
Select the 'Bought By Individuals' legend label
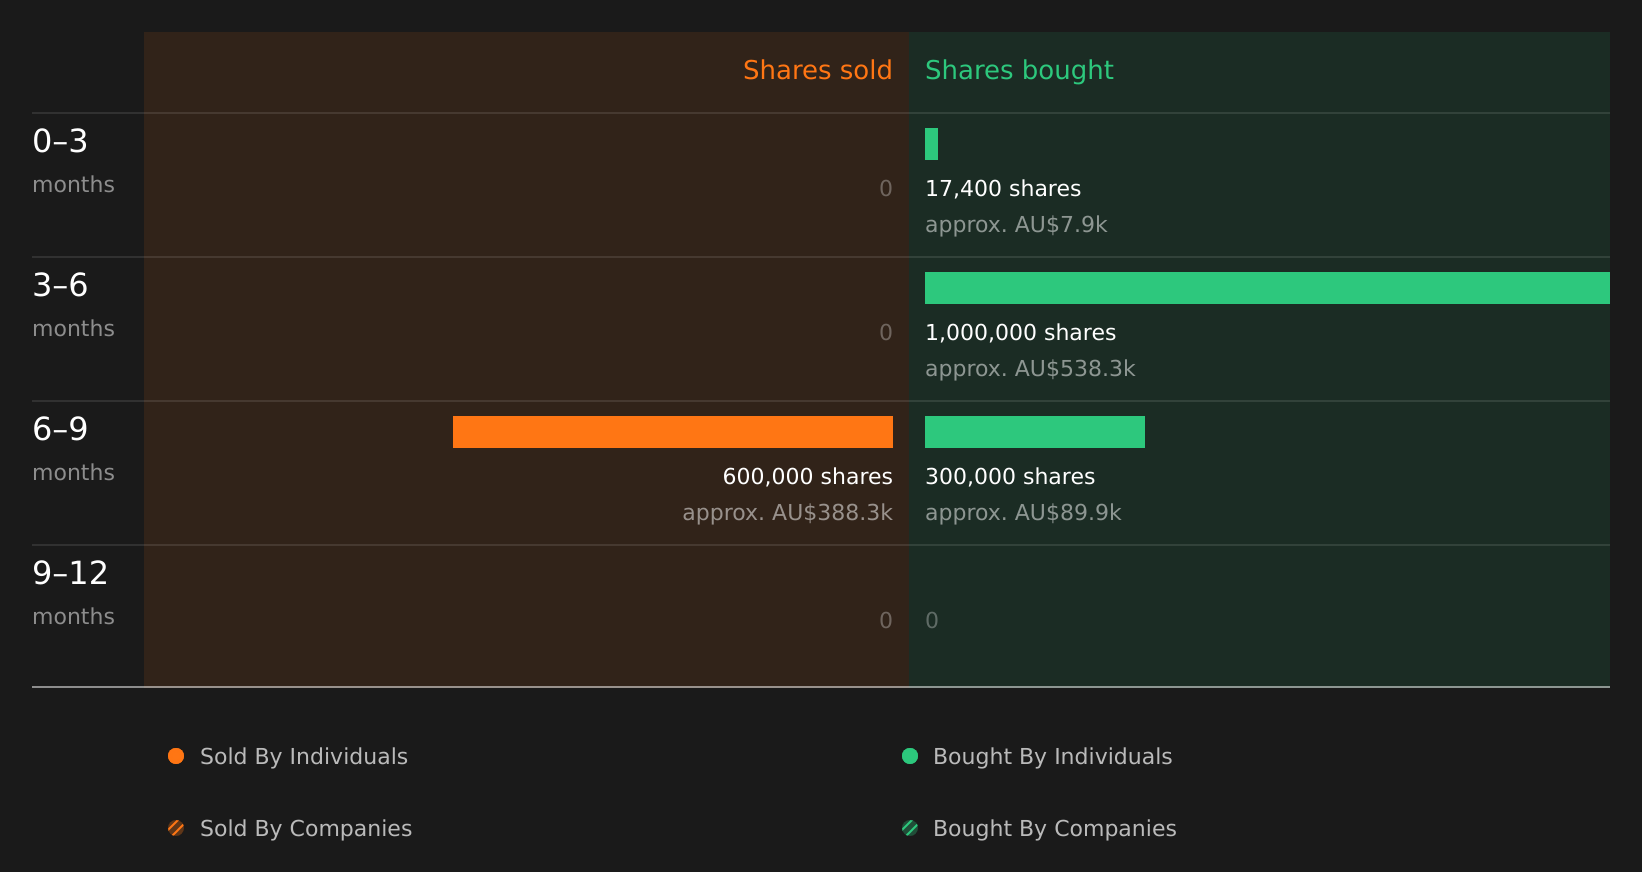1052,757
